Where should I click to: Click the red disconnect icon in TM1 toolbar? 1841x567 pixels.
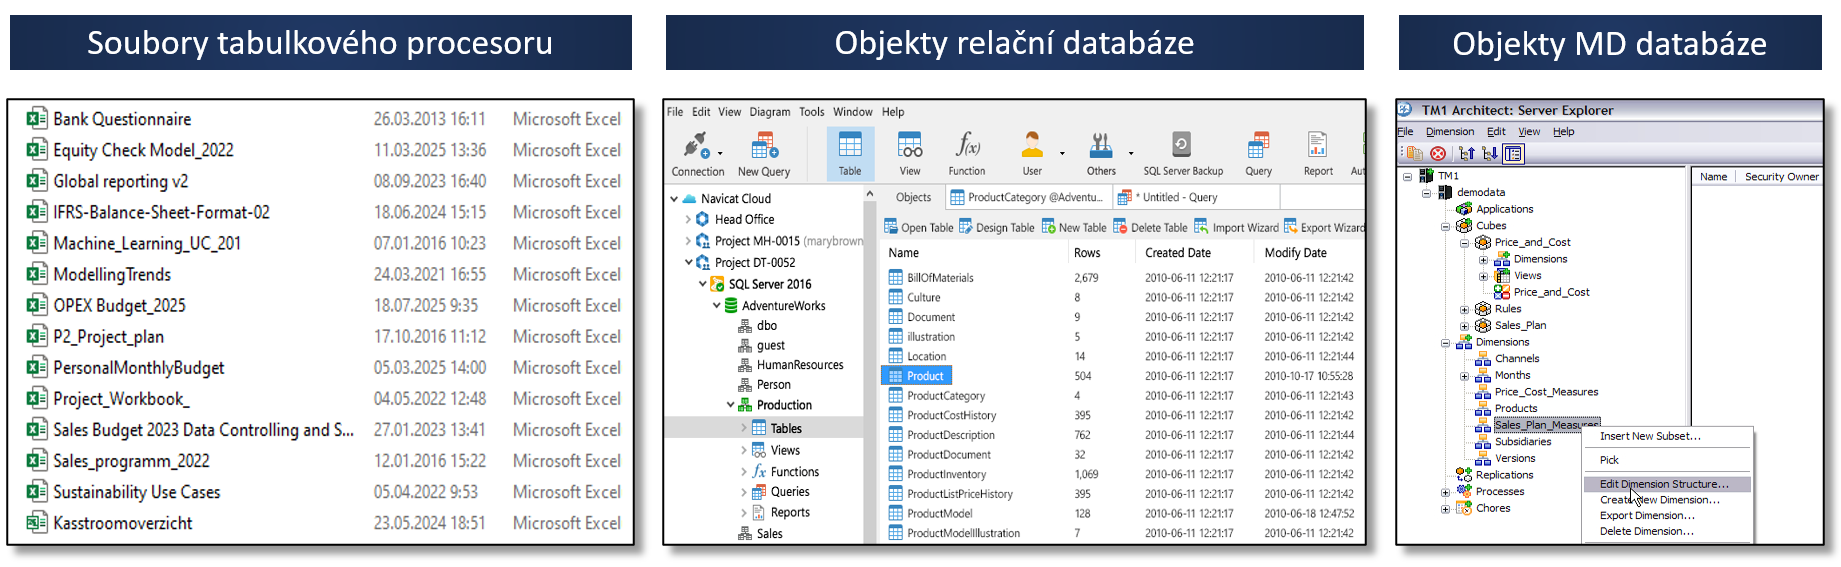coord(1438,153)
